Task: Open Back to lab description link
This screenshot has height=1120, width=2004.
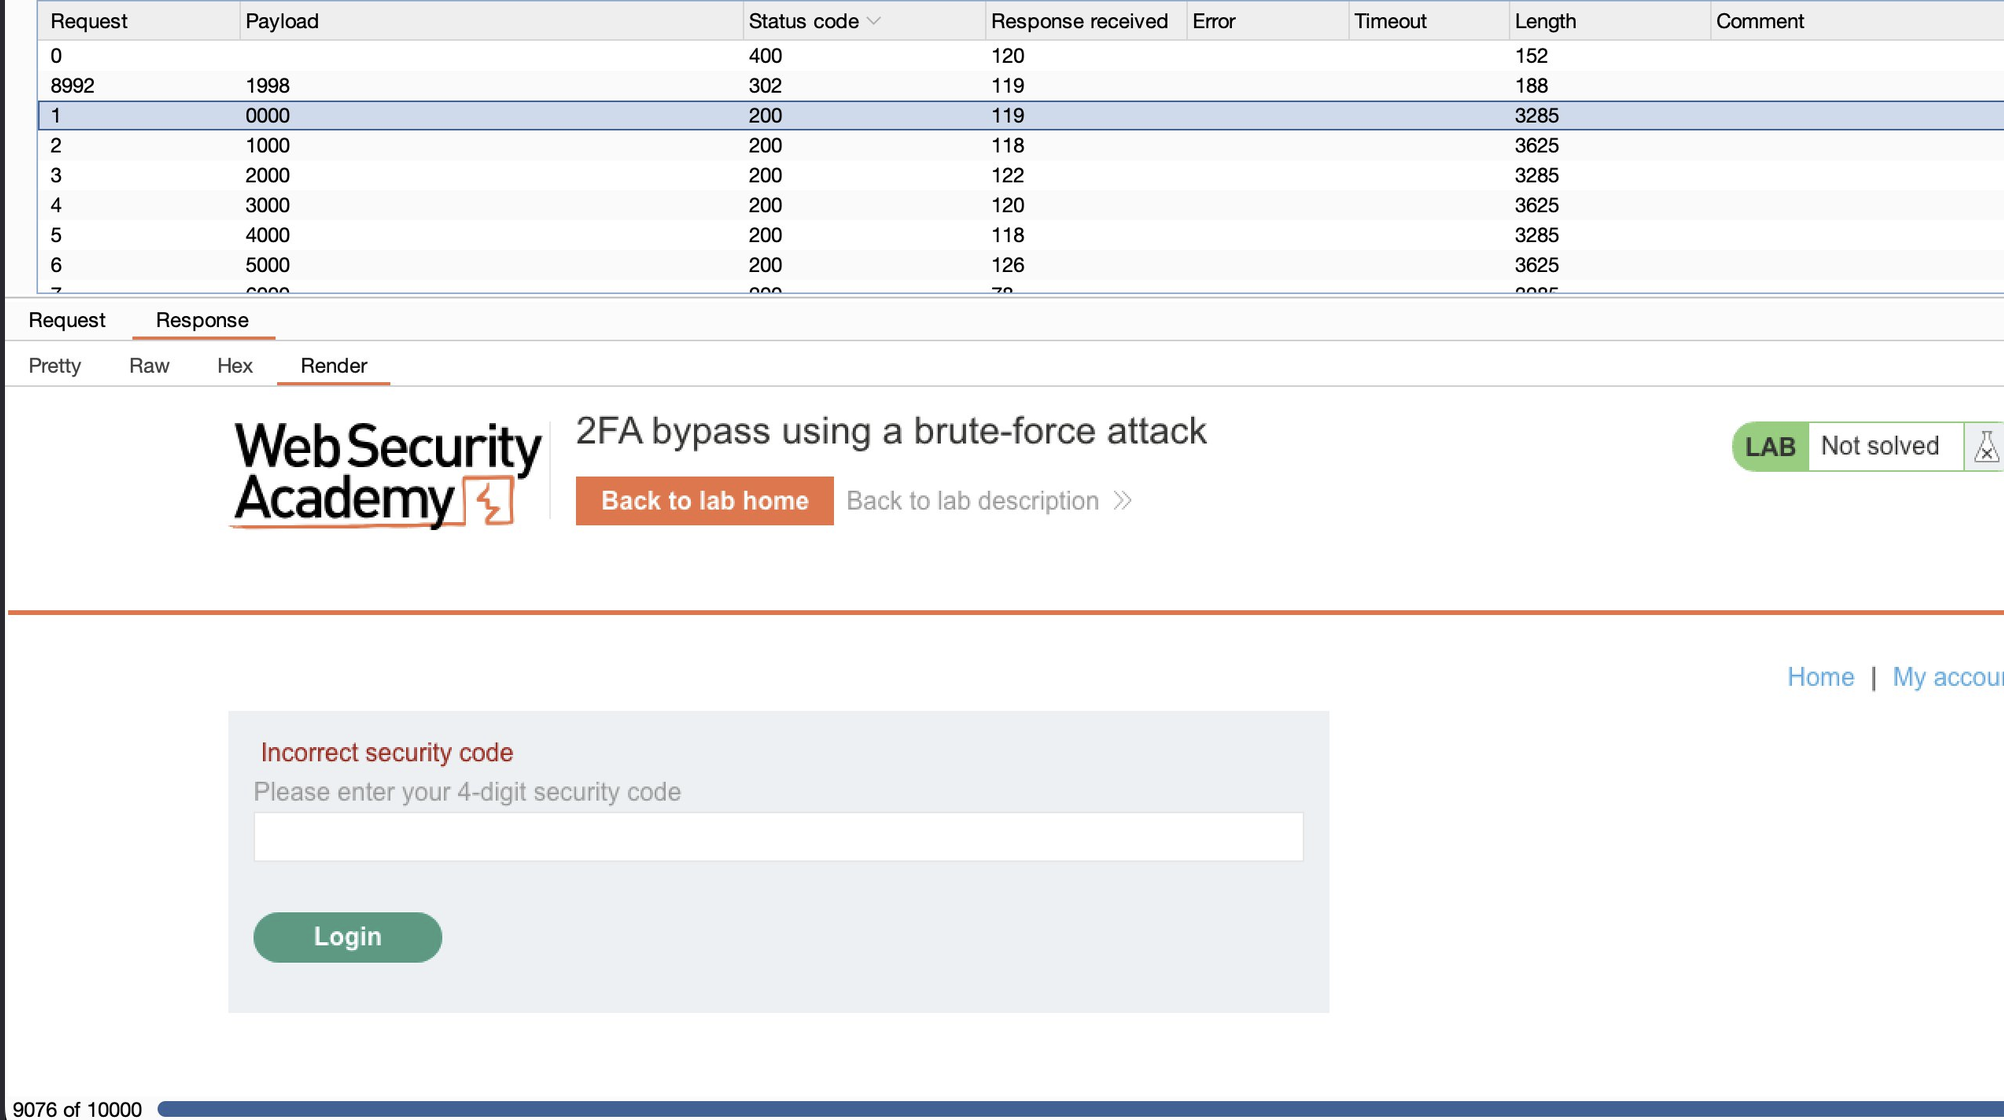Action: [x=973, y=501]
